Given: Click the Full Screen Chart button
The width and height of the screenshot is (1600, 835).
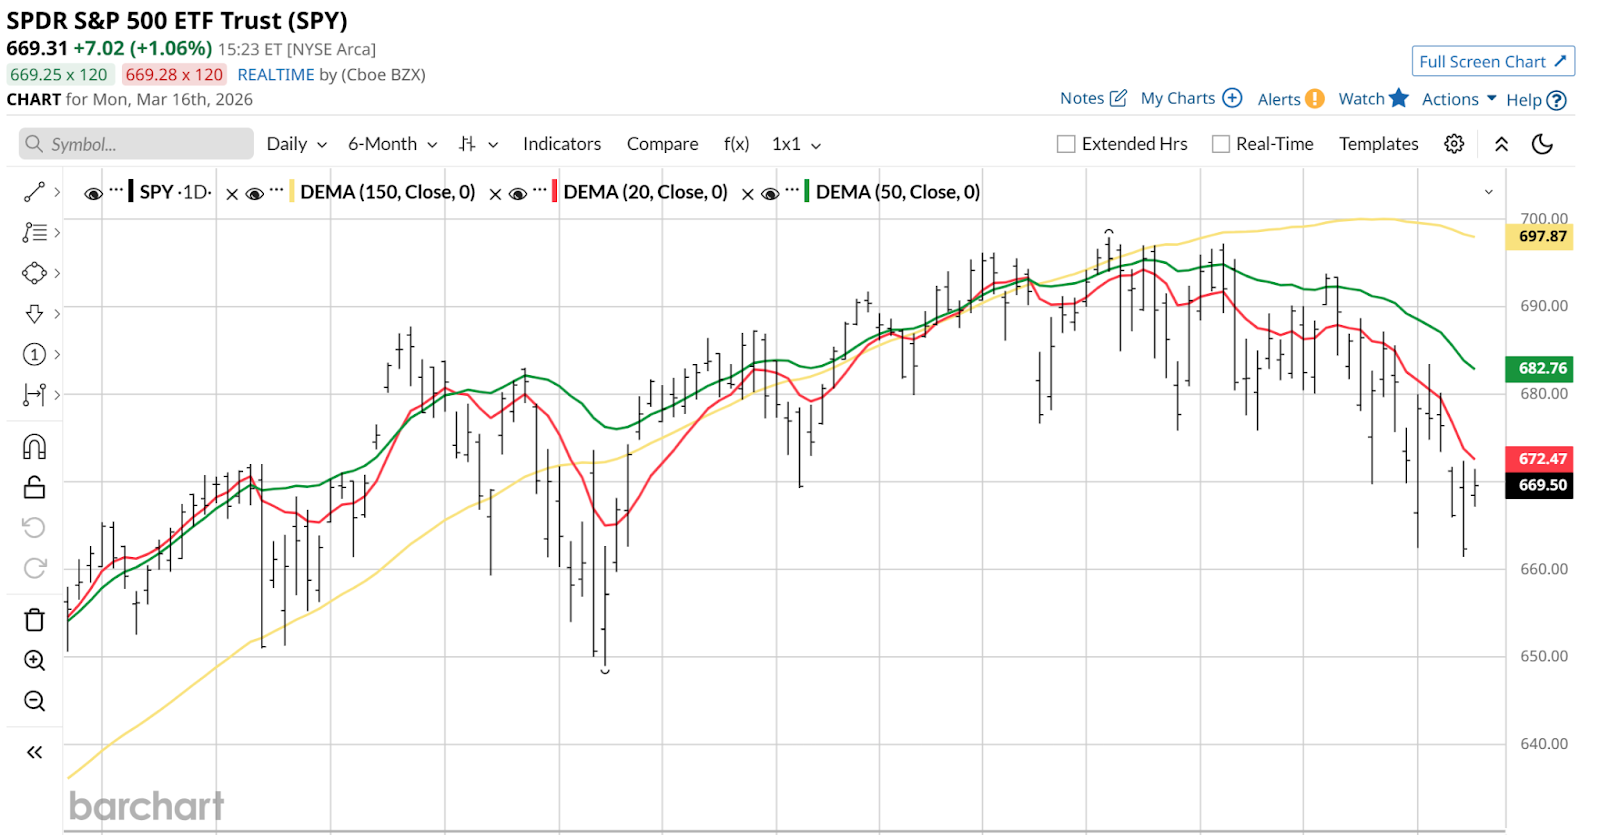Looking at the screenshot, I should point(1492,61).
